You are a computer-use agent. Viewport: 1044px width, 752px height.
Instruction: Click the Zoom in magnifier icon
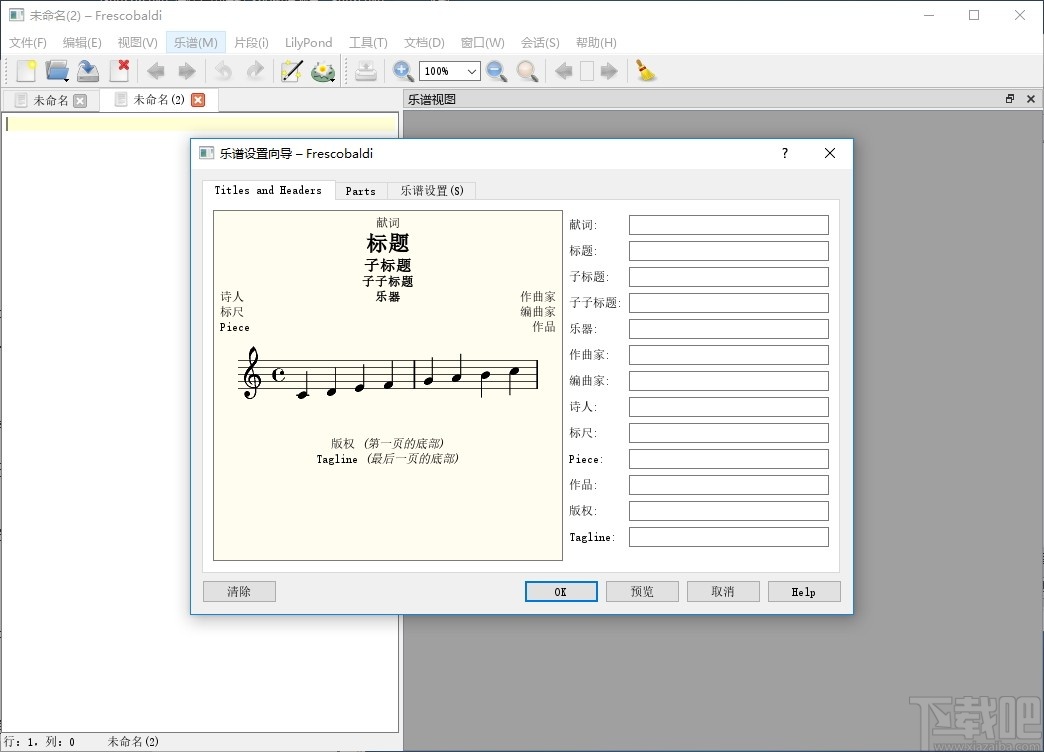[403, 71]
